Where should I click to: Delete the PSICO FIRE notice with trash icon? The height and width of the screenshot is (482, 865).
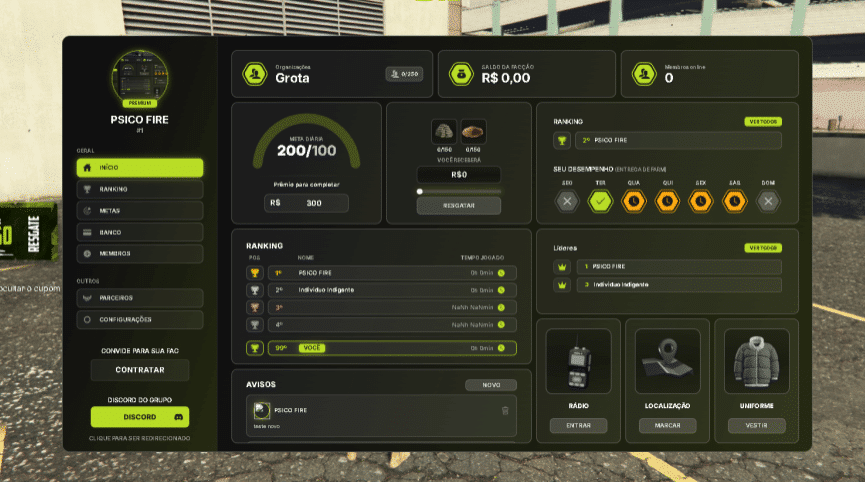505,410
